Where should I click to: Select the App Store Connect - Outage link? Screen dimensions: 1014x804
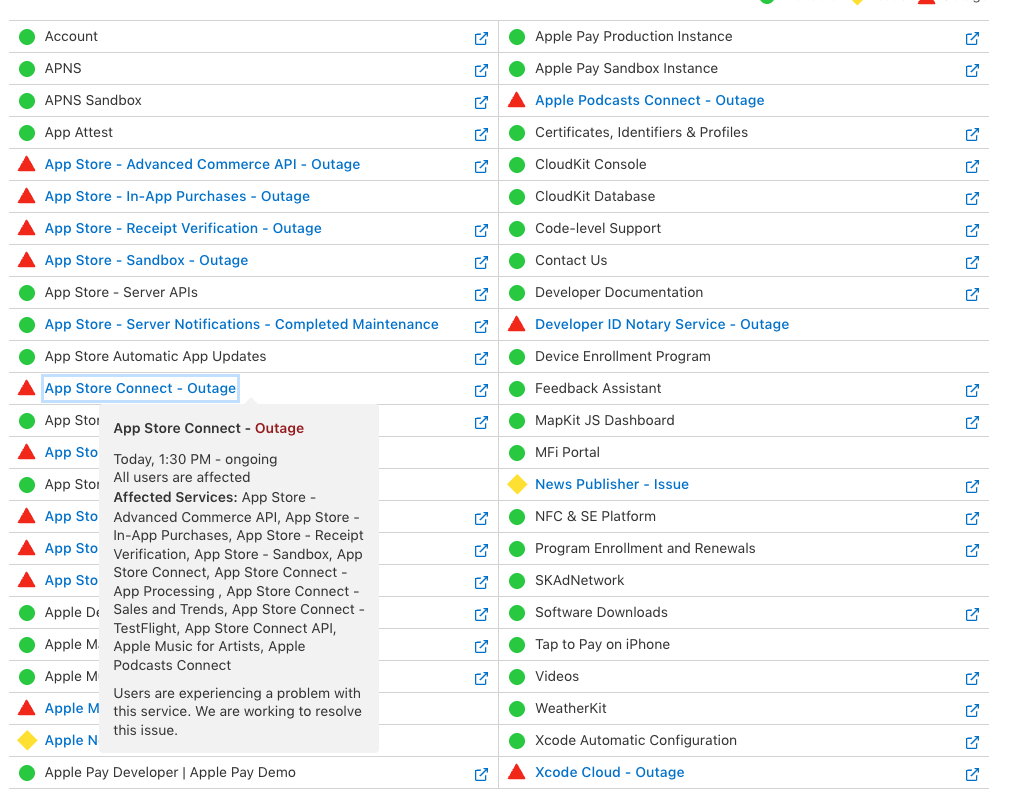pyautogui.click(x=140, y=388)
